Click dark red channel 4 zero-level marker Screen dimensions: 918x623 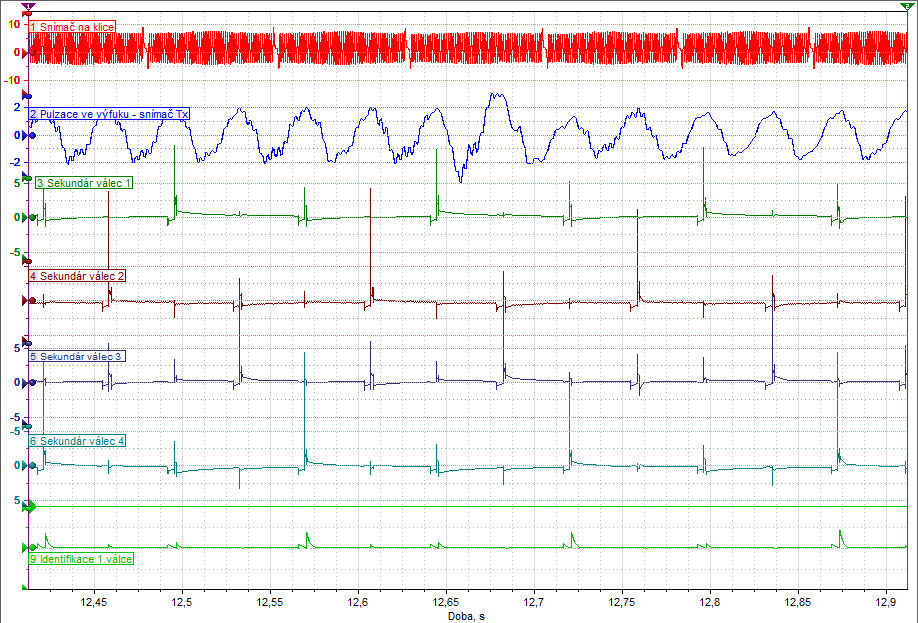(x=30, y=300)
